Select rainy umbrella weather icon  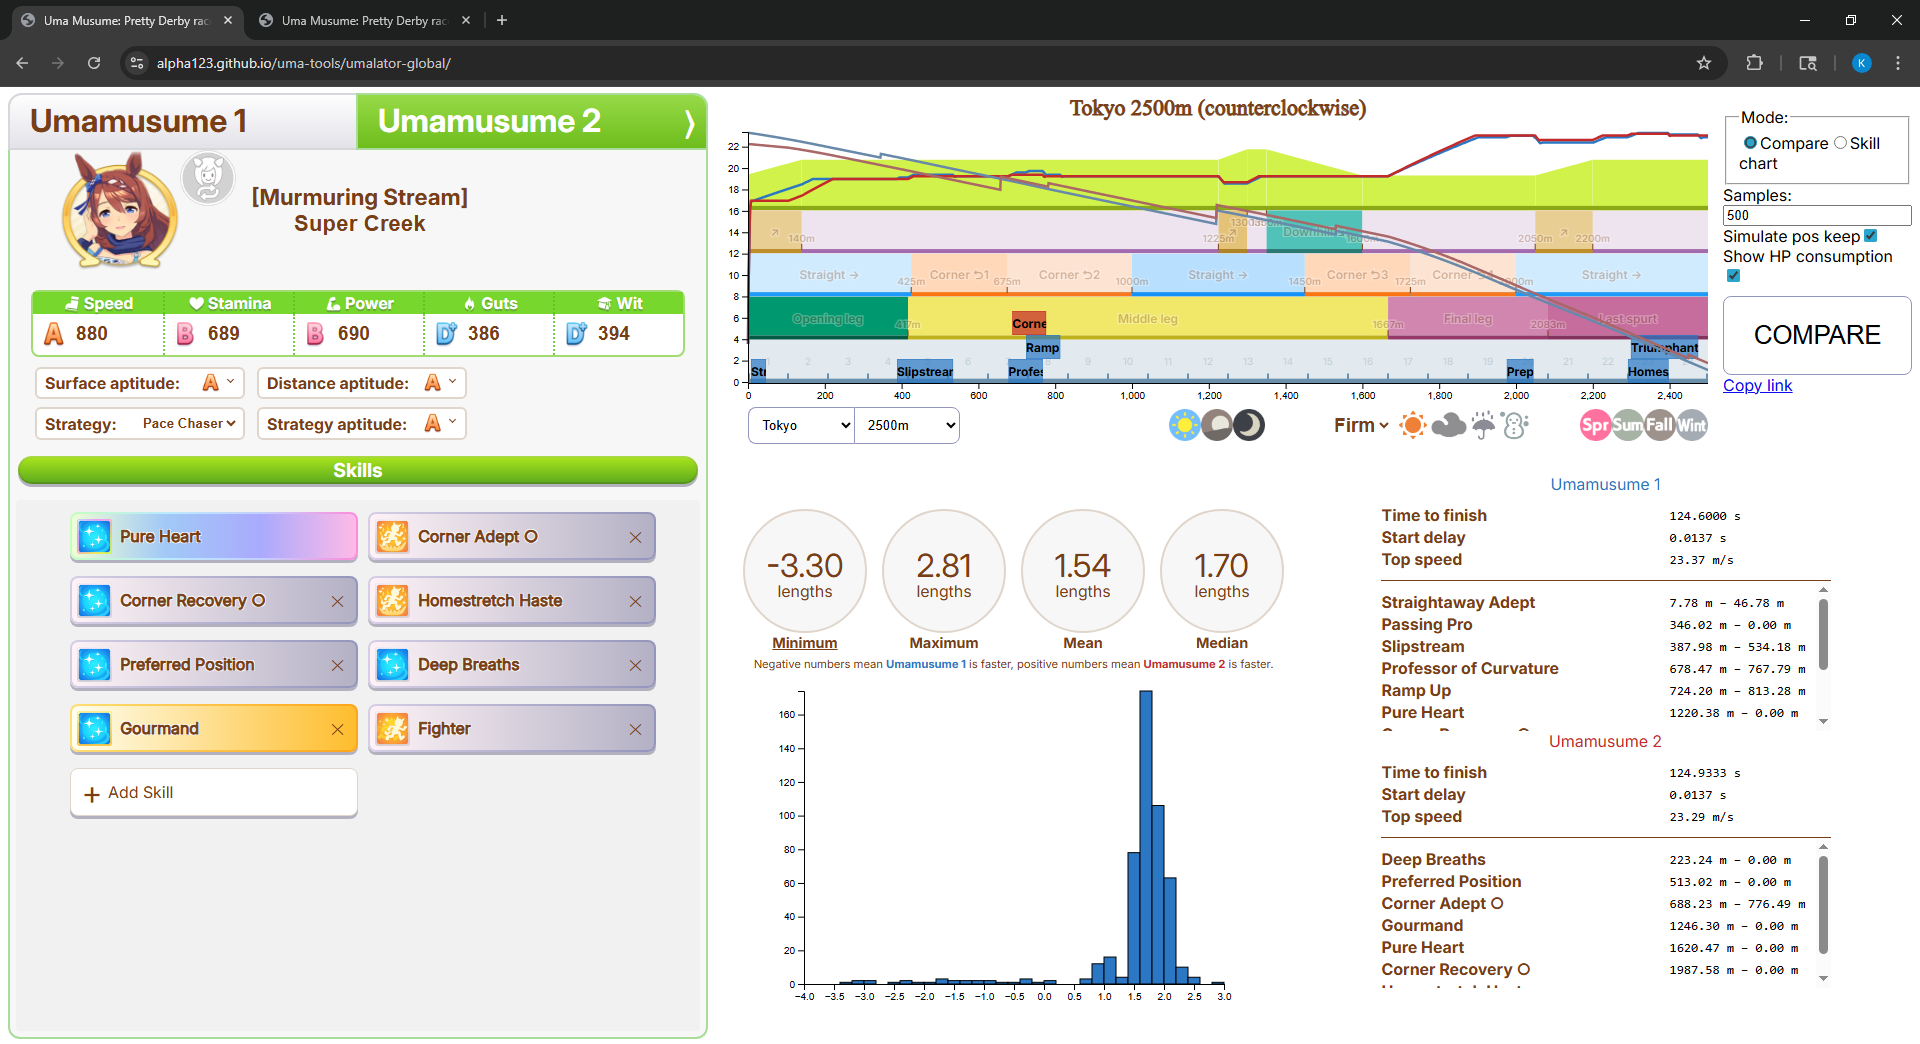pos(1483,425)
